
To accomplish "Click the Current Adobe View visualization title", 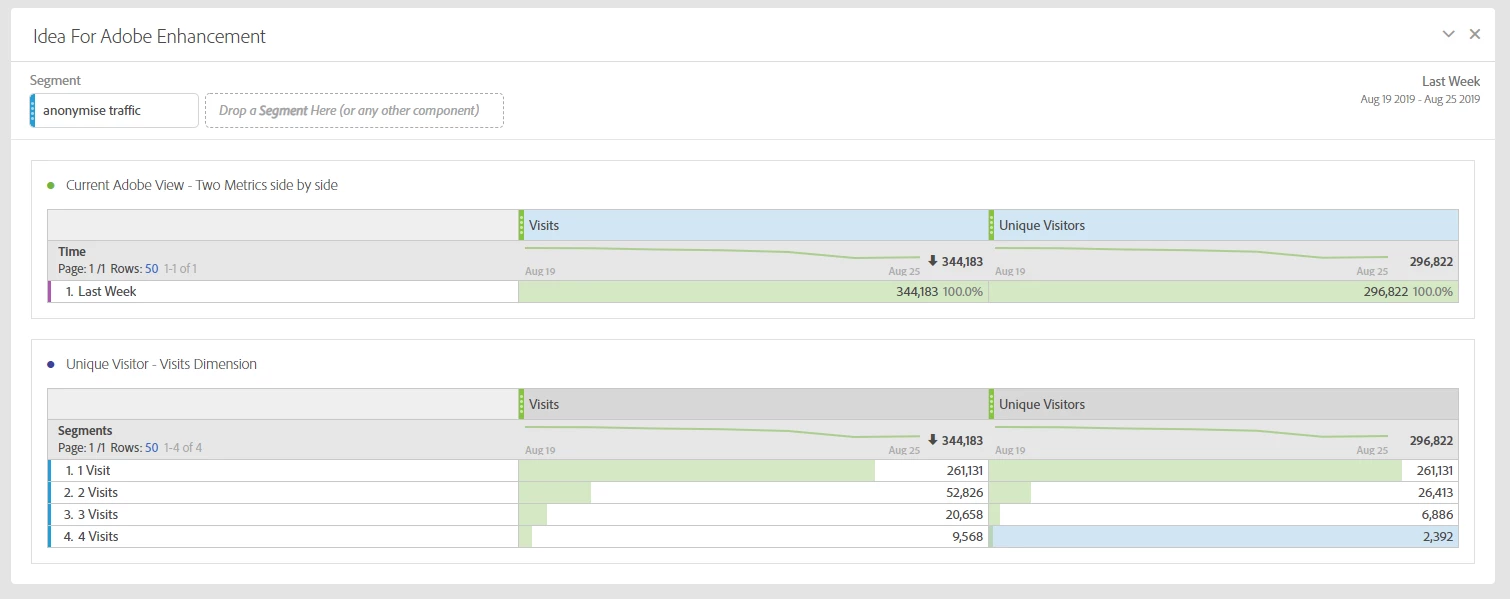I will [x=202, y=185].
